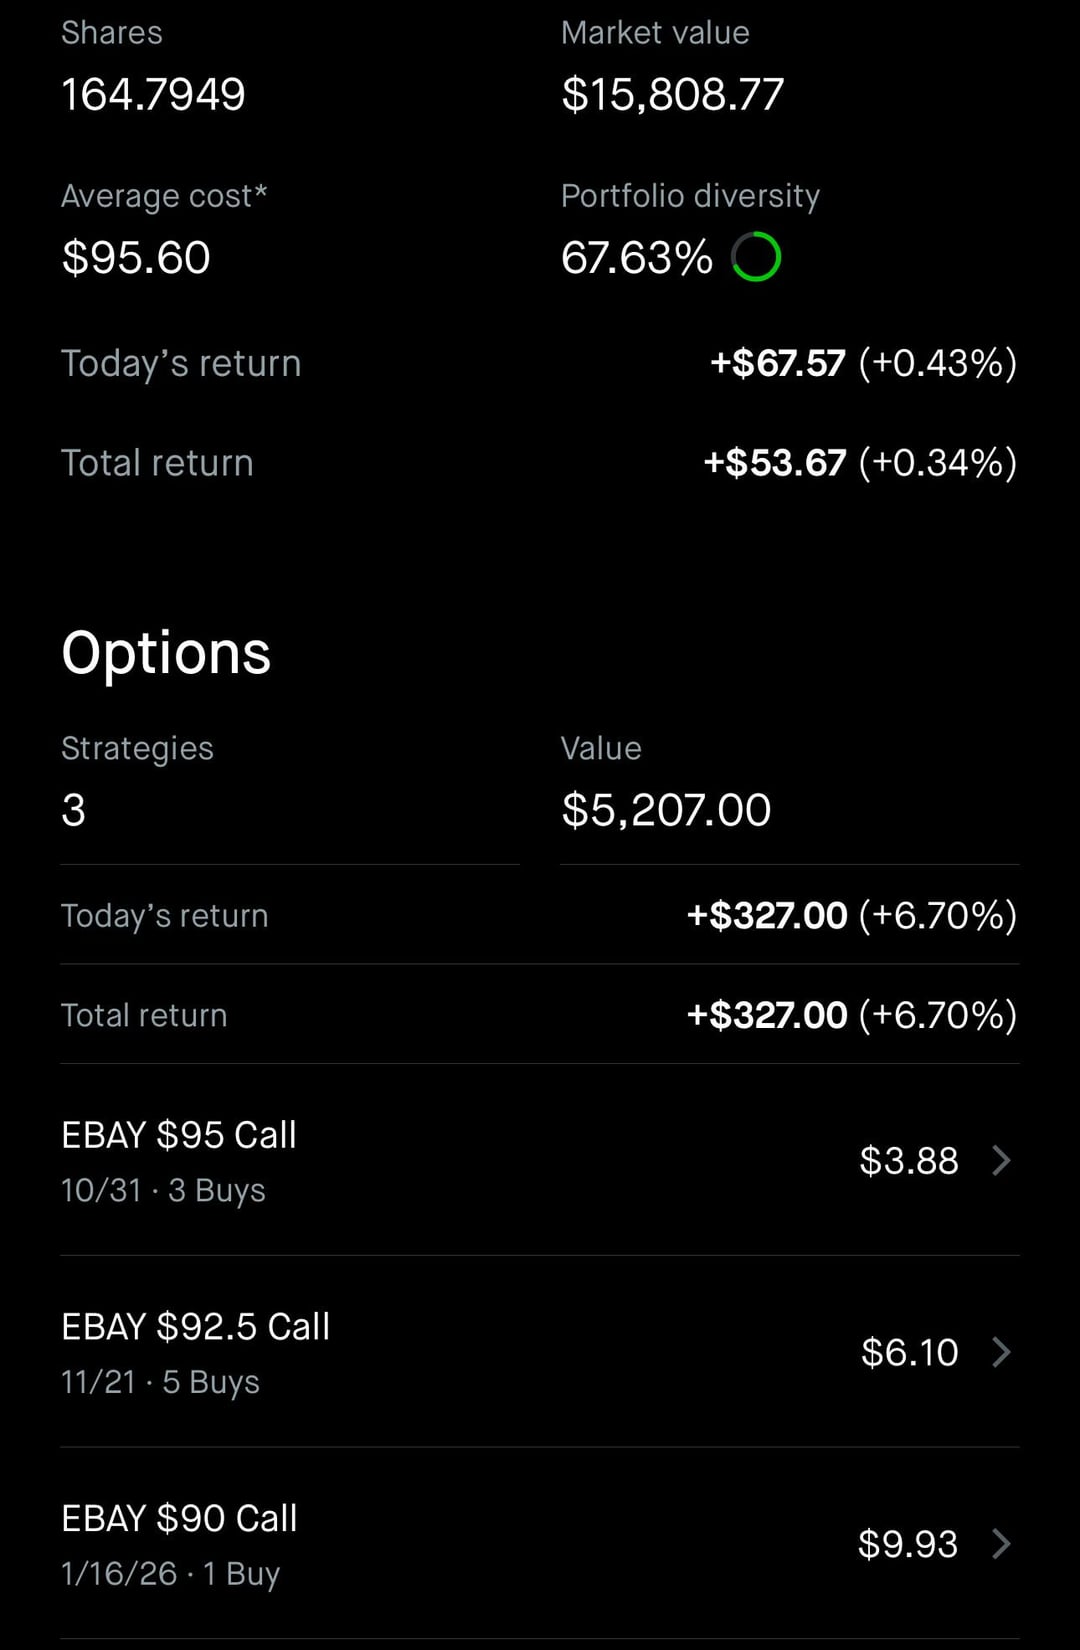Tap the 164.7949 shares amount
This screenshot has height=1650, width=1080.
point(153,95)
